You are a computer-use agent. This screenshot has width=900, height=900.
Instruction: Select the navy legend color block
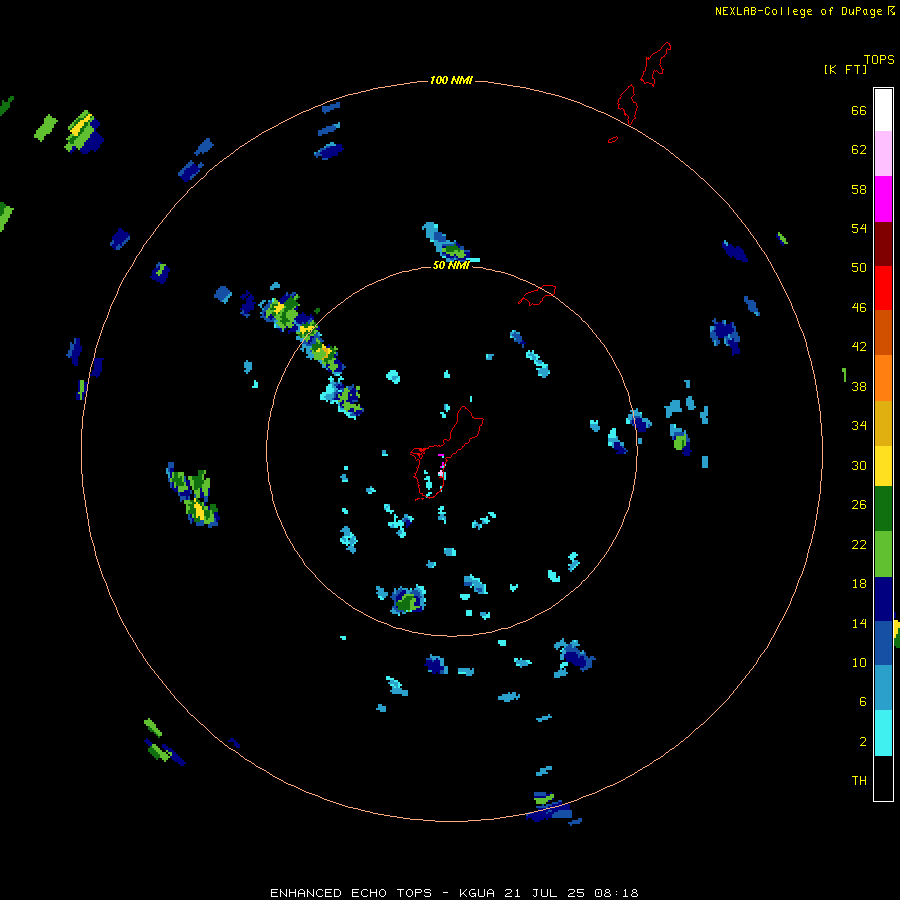tap(883, 599)
